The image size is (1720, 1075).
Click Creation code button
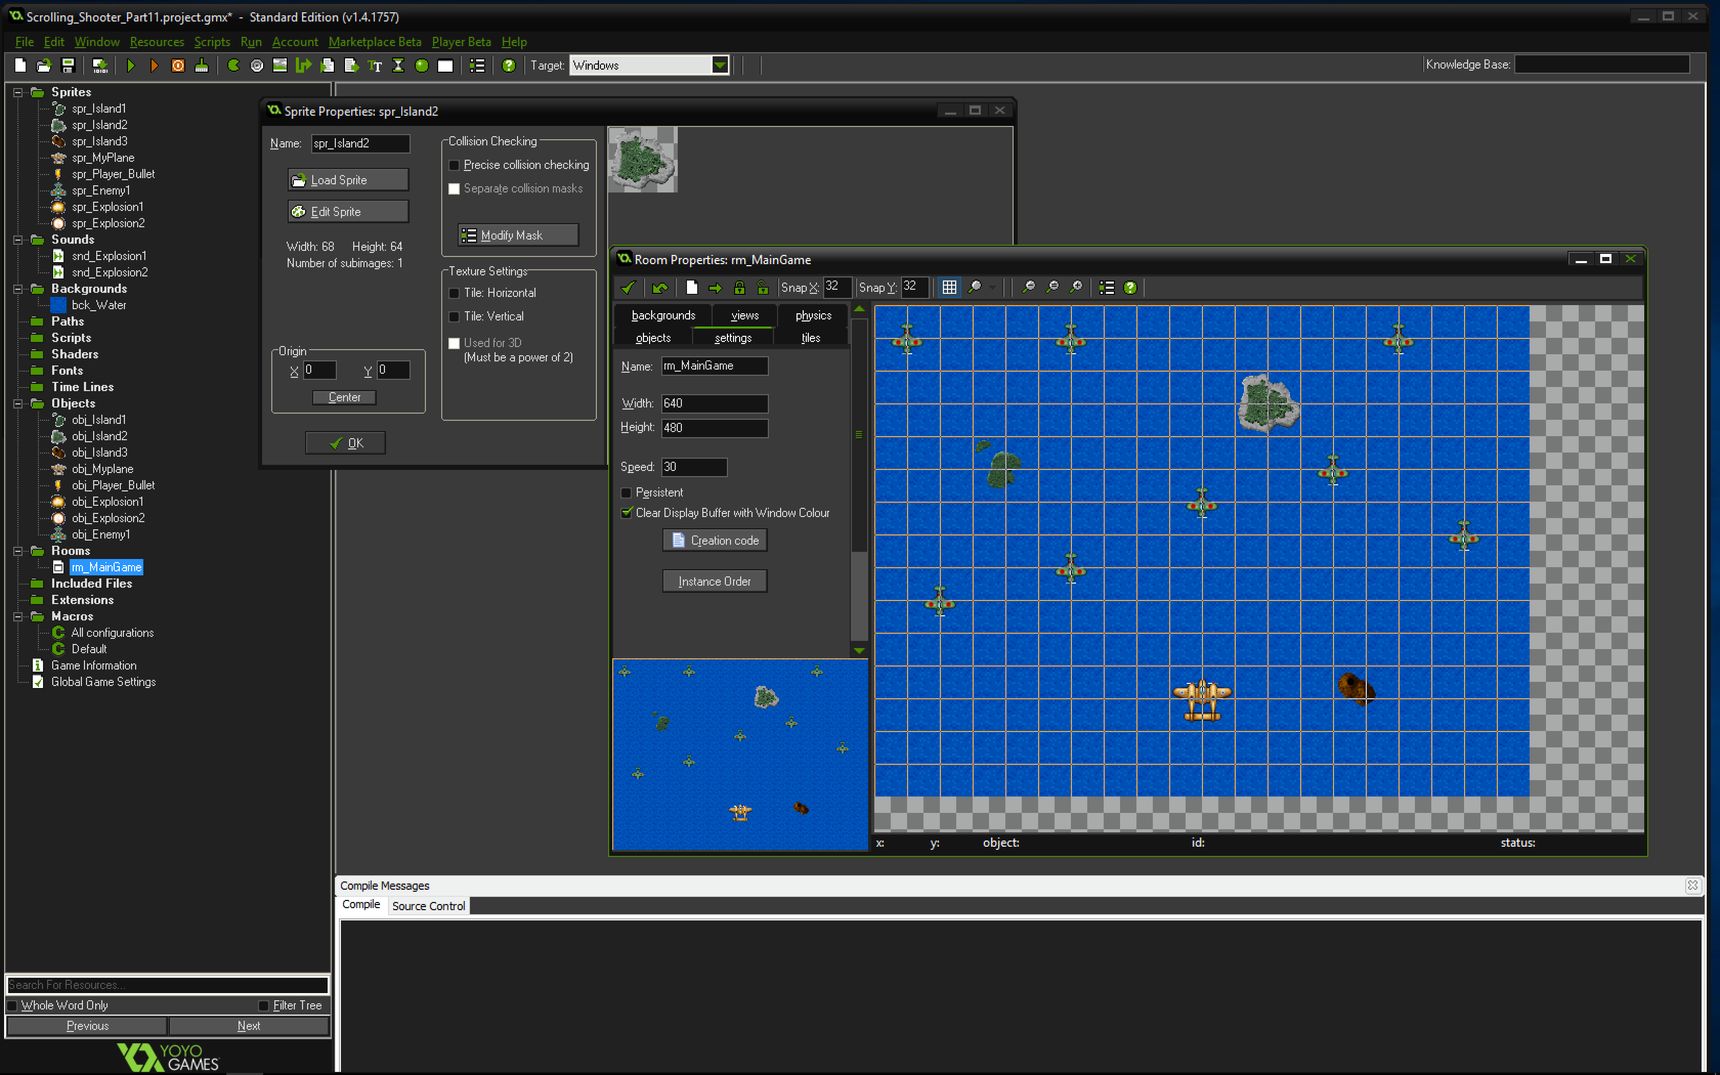click(715, 540)
